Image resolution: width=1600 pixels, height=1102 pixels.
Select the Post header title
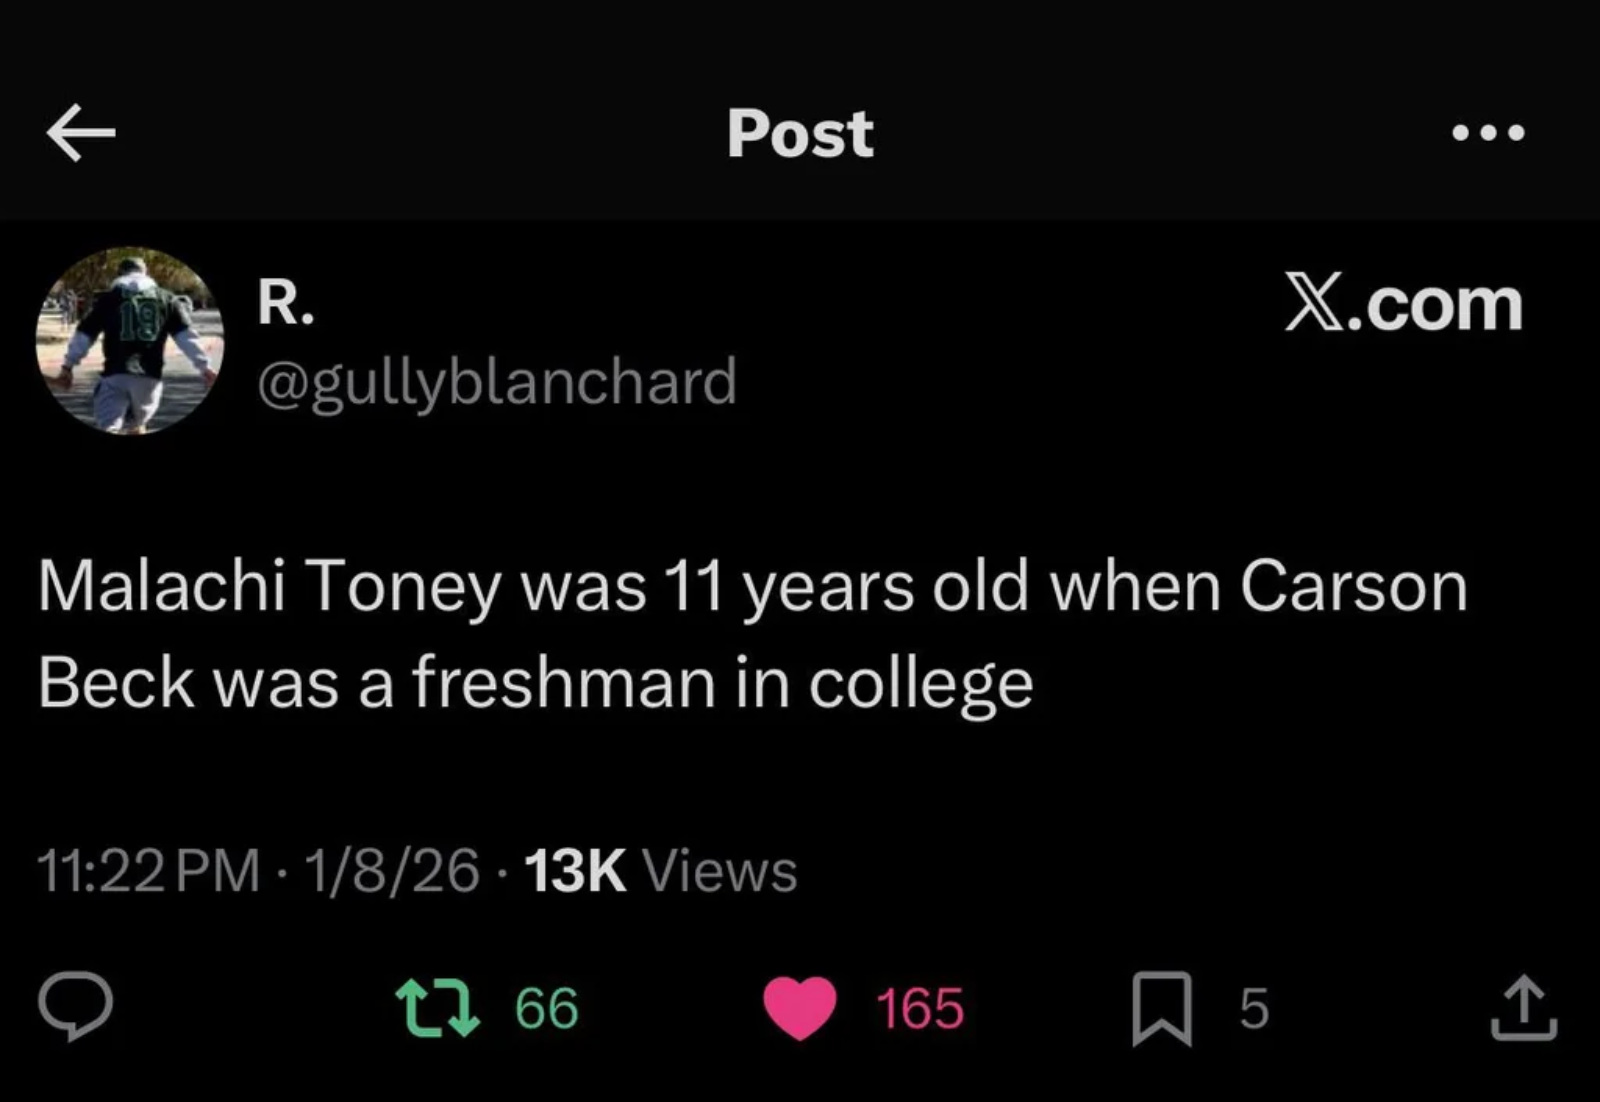[799, 134]
